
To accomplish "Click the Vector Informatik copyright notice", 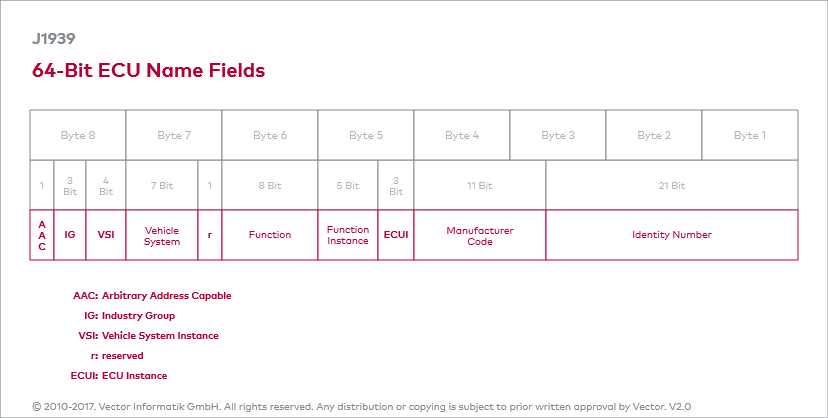I will tap(362, 407).
